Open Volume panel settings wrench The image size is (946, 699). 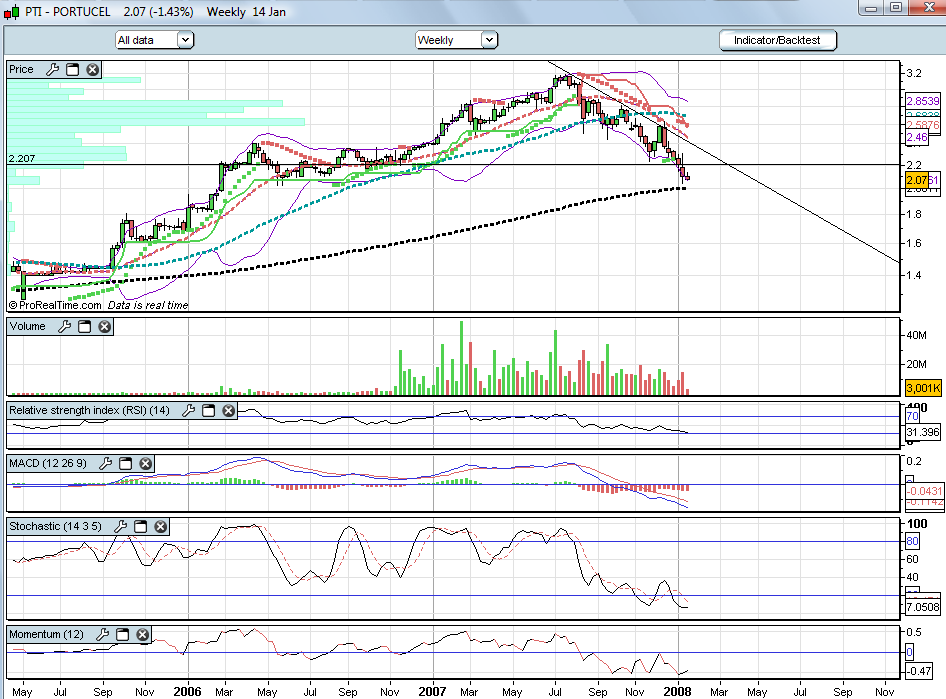click(x=65, y=326)
